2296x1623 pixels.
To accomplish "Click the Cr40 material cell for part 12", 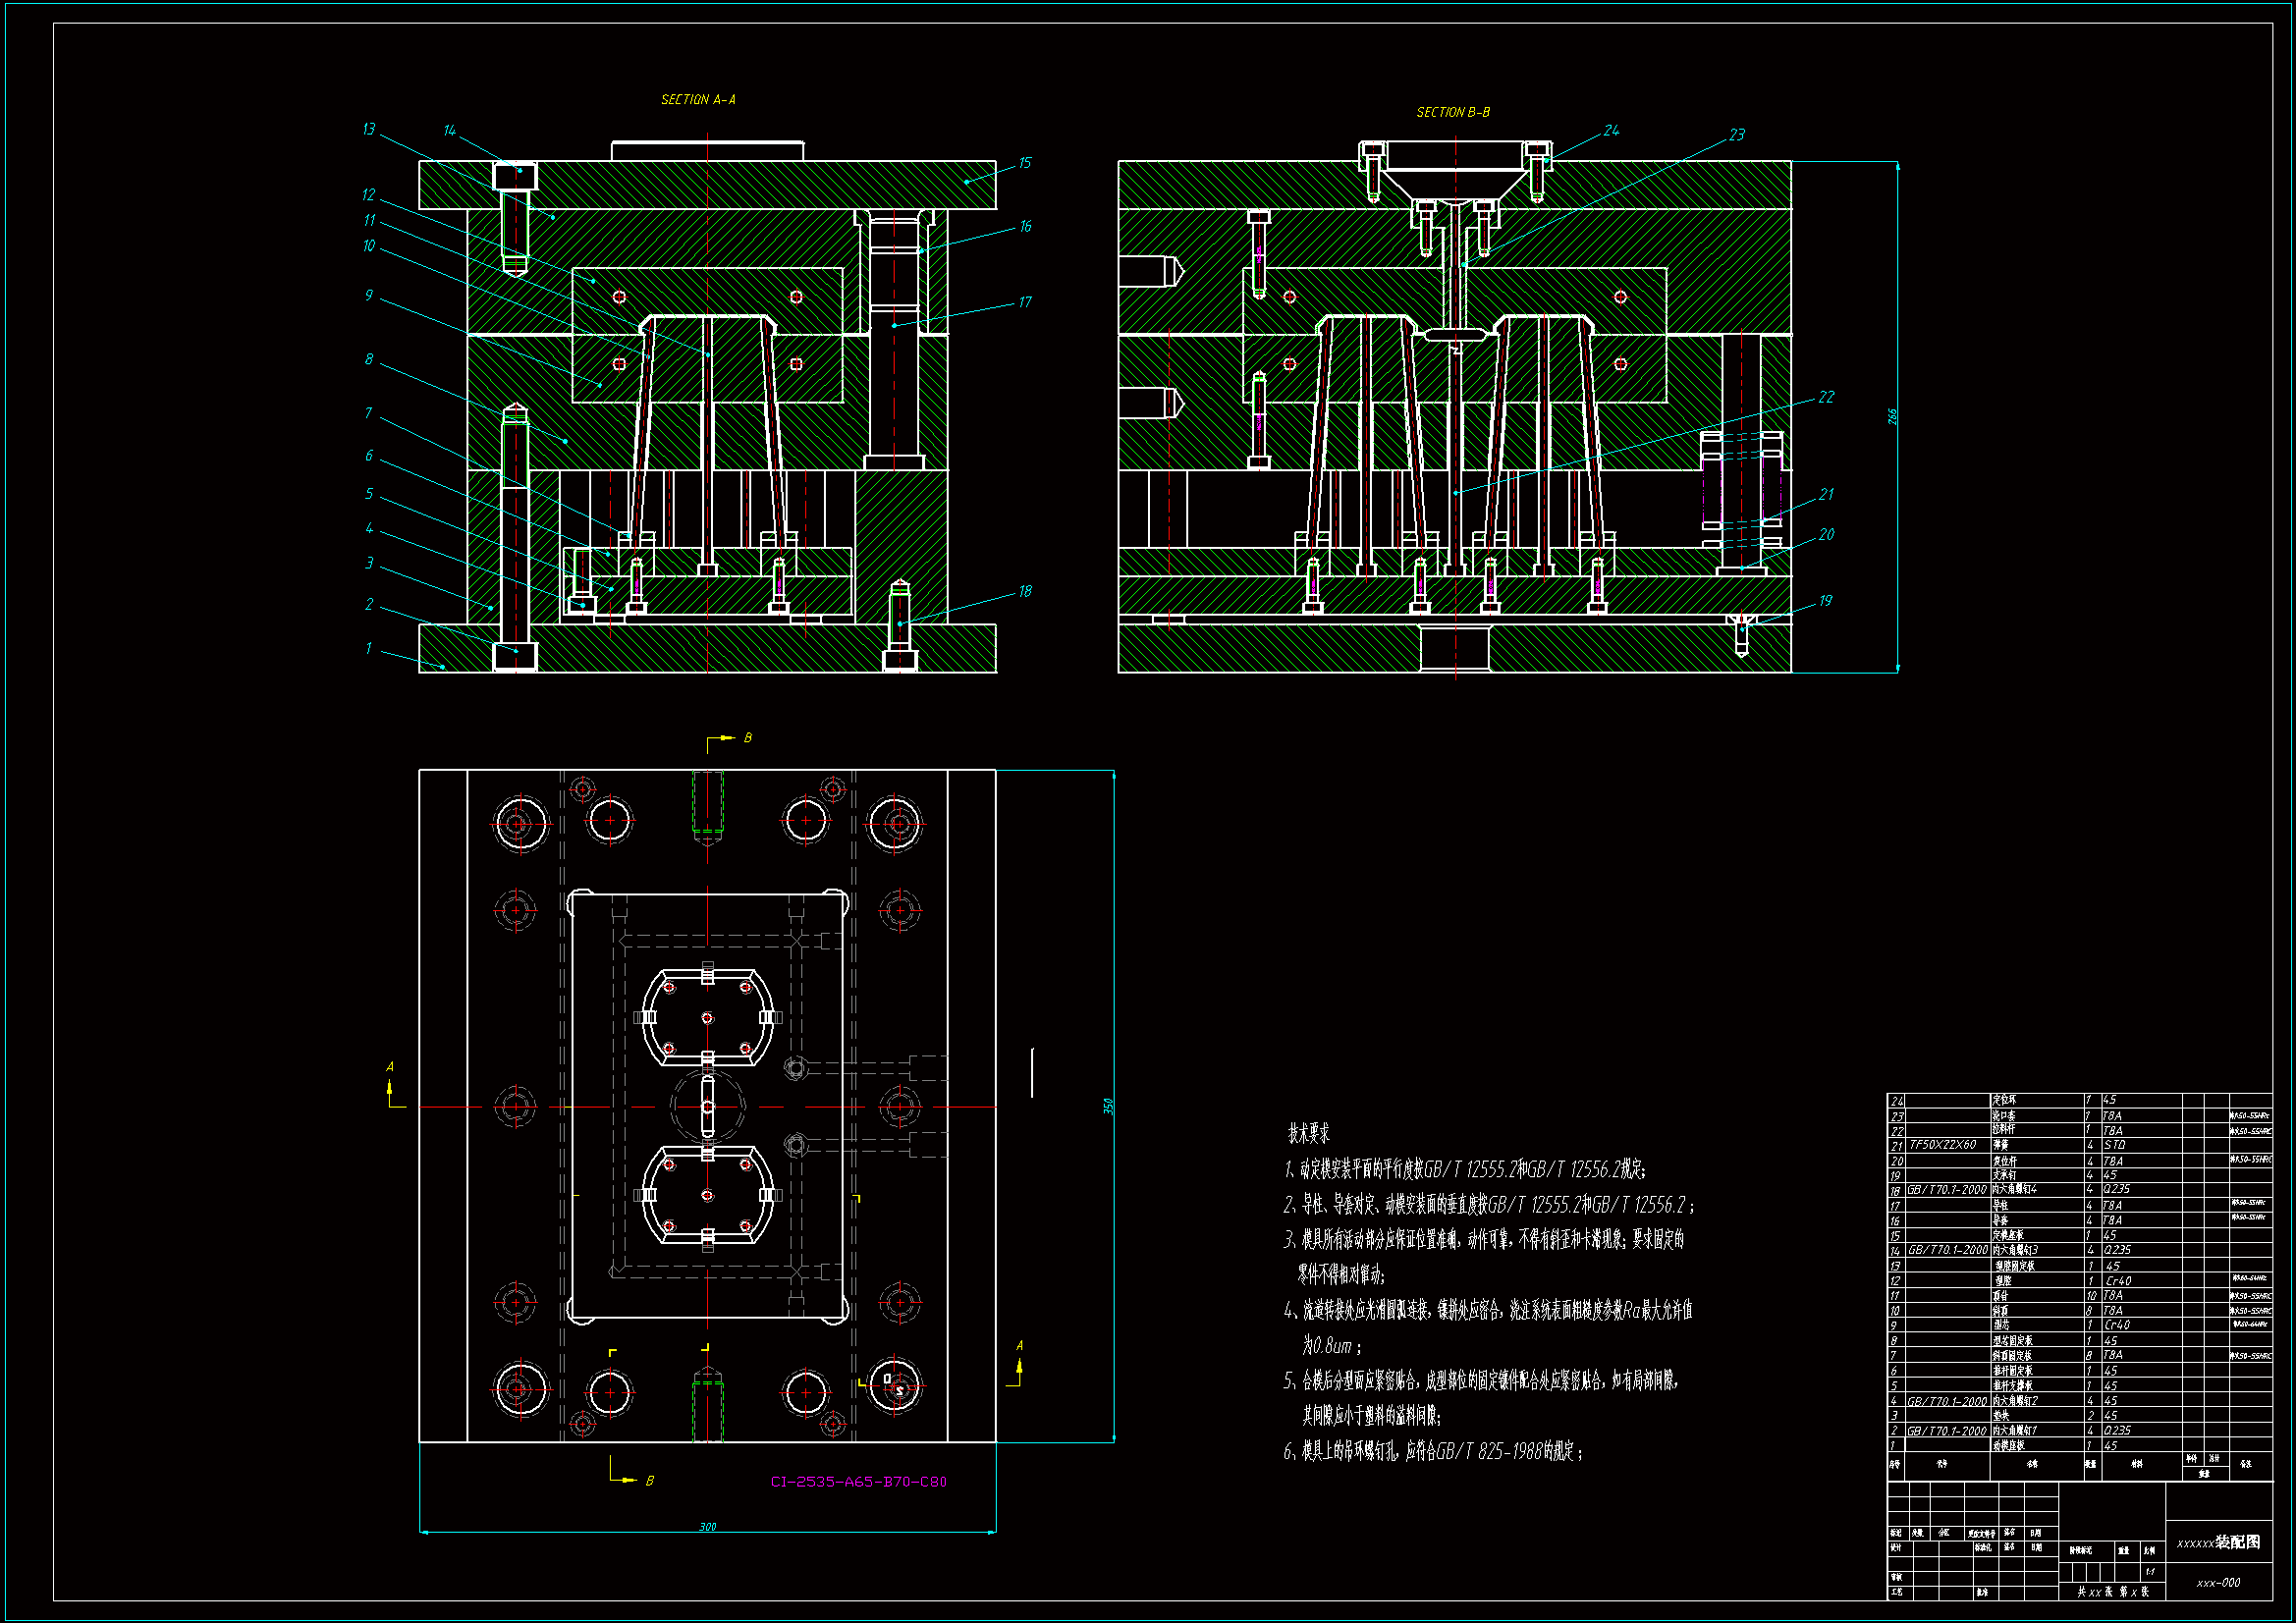I will pos(2117,1281).
